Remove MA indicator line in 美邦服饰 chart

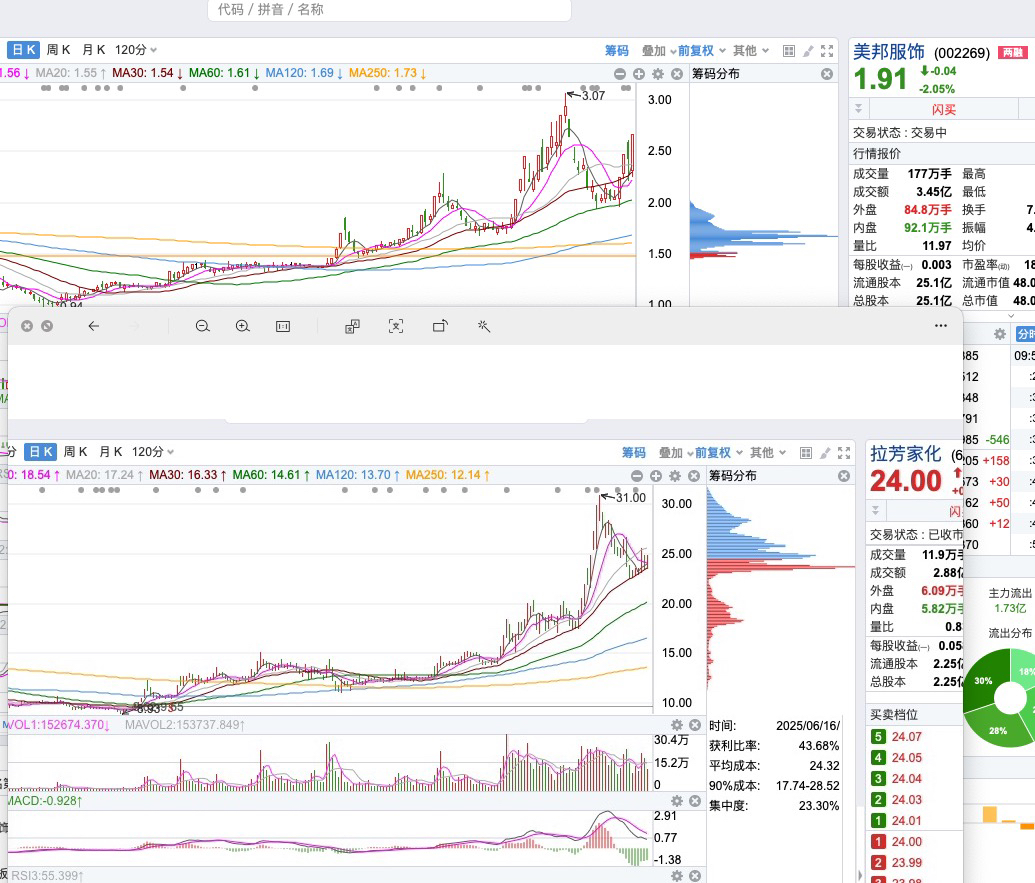(x=677, y=74)
